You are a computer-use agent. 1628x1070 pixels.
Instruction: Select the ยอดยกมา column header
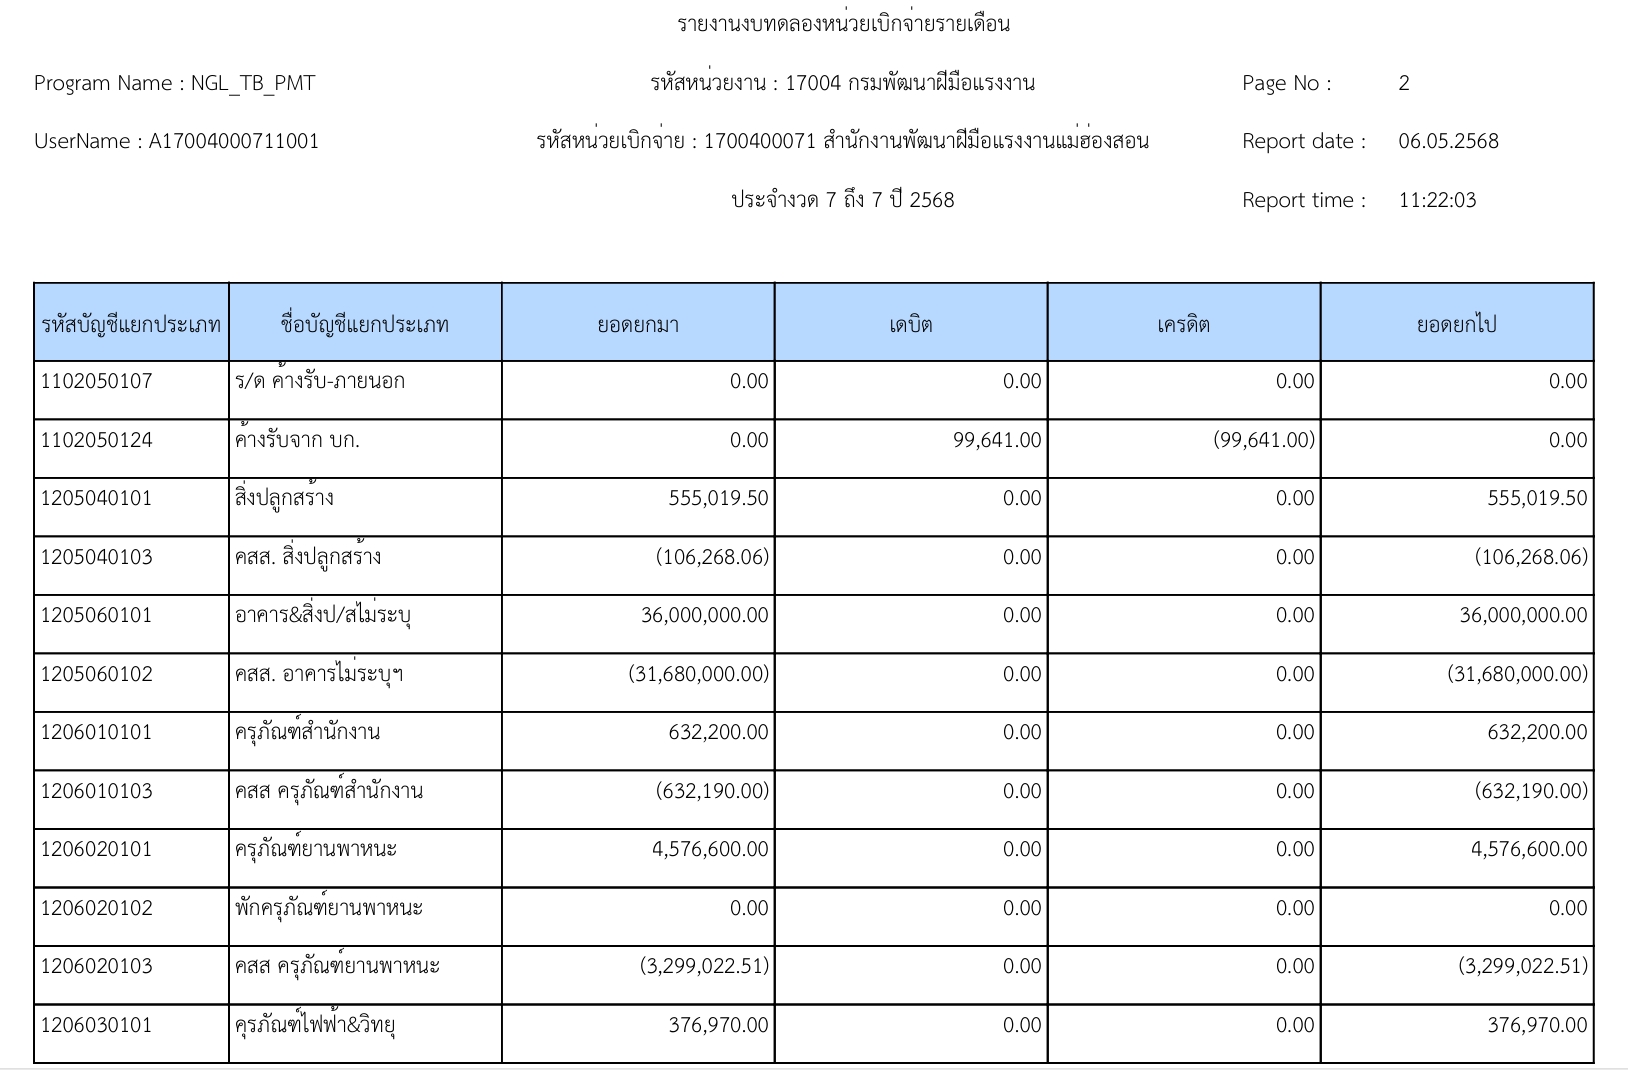tap(638, 323)
